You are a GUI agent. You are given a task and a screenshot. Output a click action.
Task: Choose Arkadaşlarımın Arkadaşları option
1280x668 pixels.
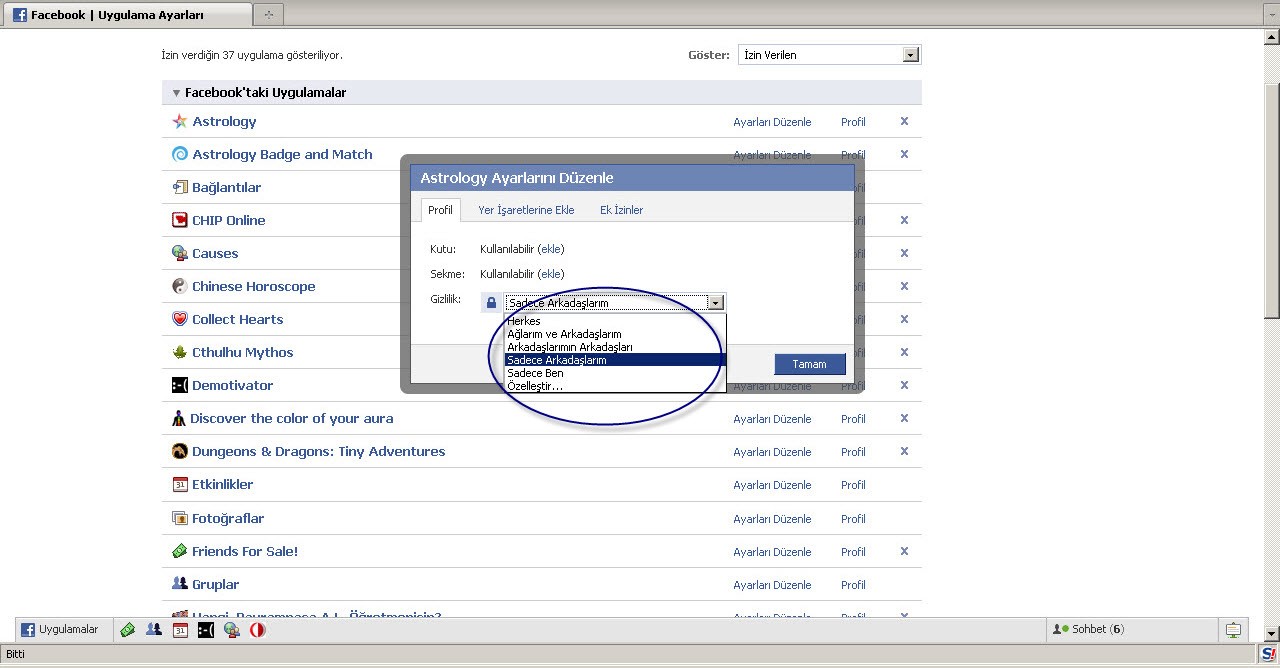tap(615, 347)
